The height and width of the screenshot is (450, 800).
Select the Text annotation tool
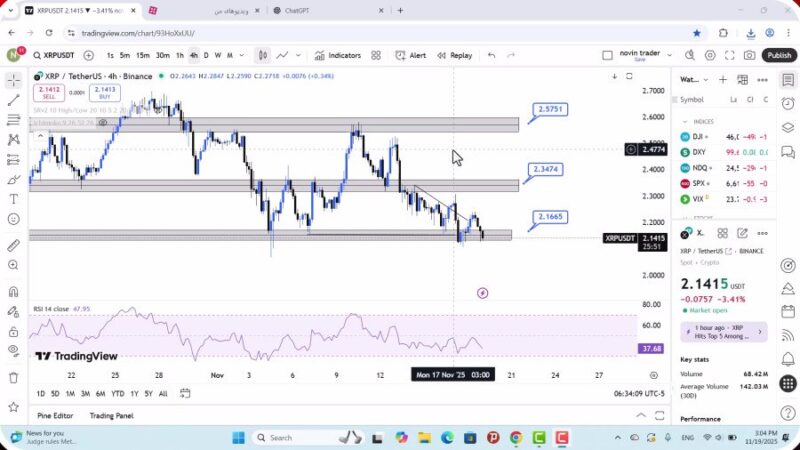pos(13,199)
